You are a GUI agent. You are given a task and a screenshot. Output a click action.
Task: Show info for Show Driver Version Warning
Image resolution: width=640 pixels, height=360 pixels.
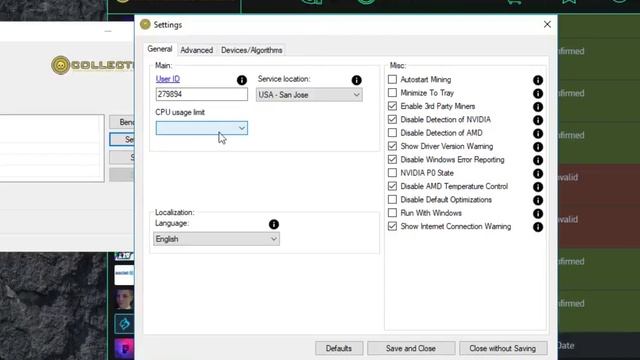(538, 147)
